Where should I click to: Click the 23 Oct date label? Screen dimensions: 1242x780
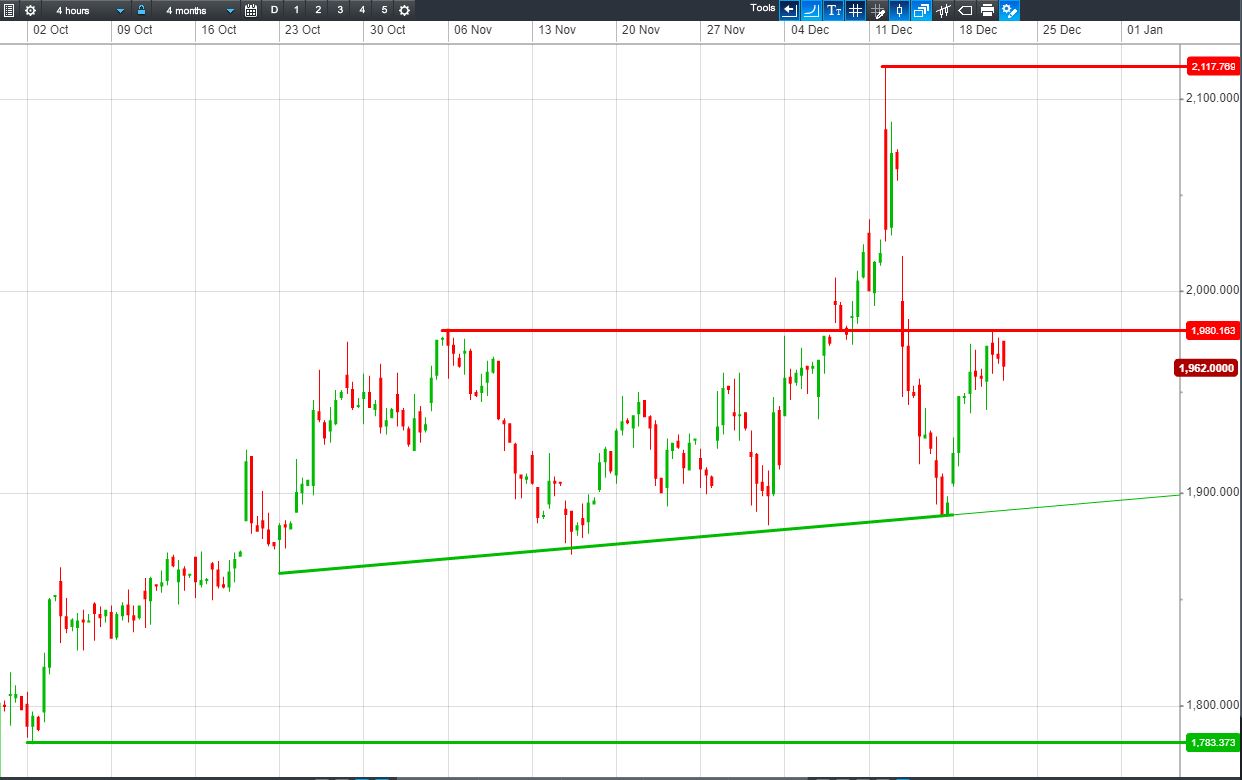[302, 30]
